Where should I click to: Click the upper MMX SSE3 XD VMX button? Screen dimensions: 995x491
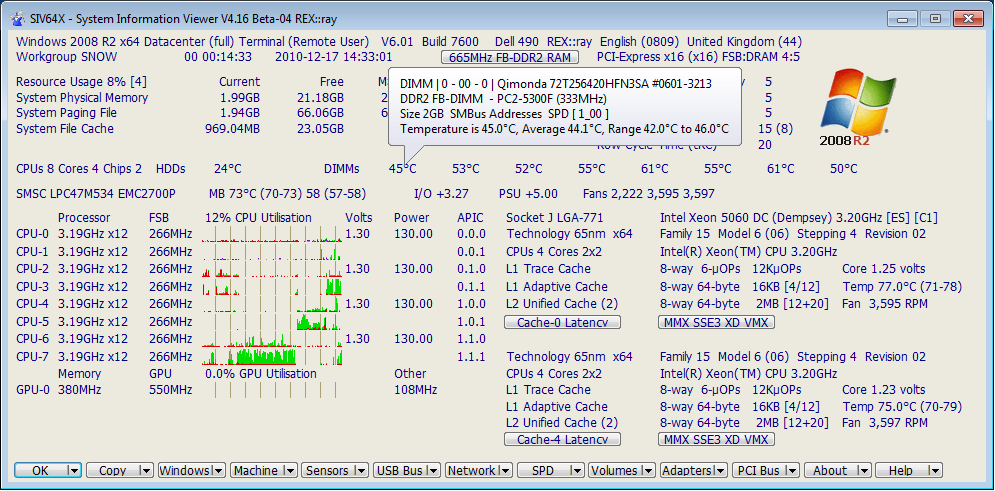716,322
